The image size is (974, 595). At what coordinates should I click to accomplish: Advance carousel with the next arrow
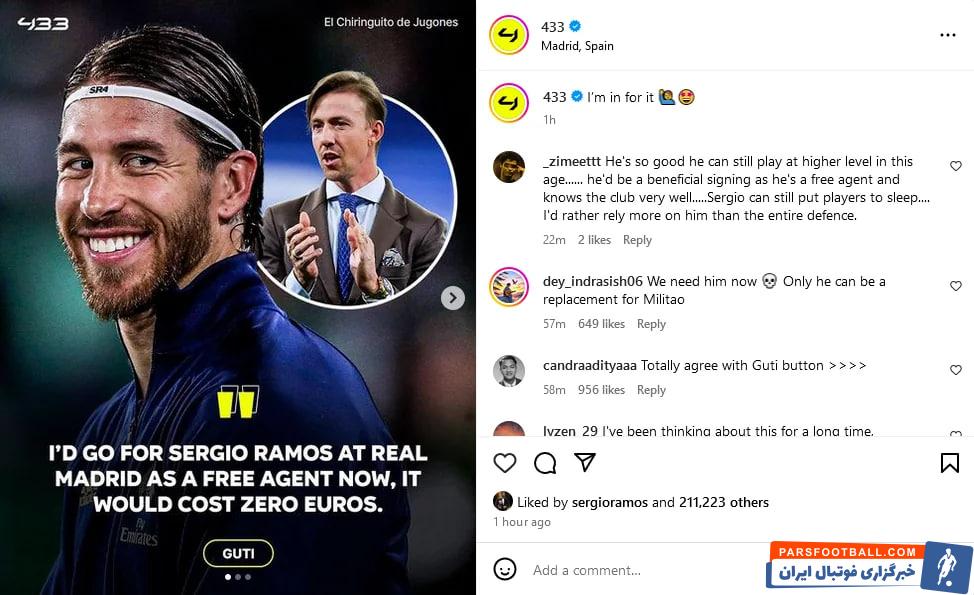click(453, 298)
